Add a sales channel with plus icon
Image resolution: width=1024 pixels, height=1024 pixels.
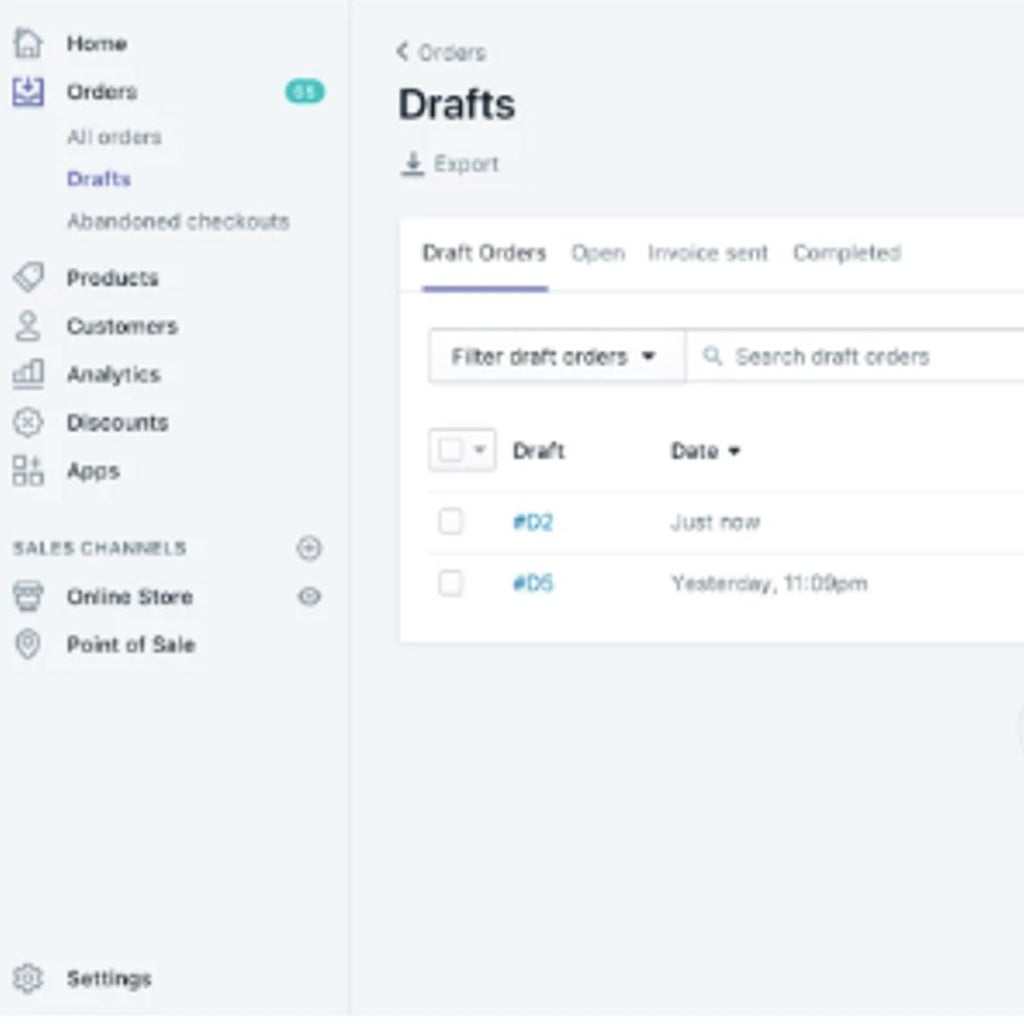click(309, 548)
